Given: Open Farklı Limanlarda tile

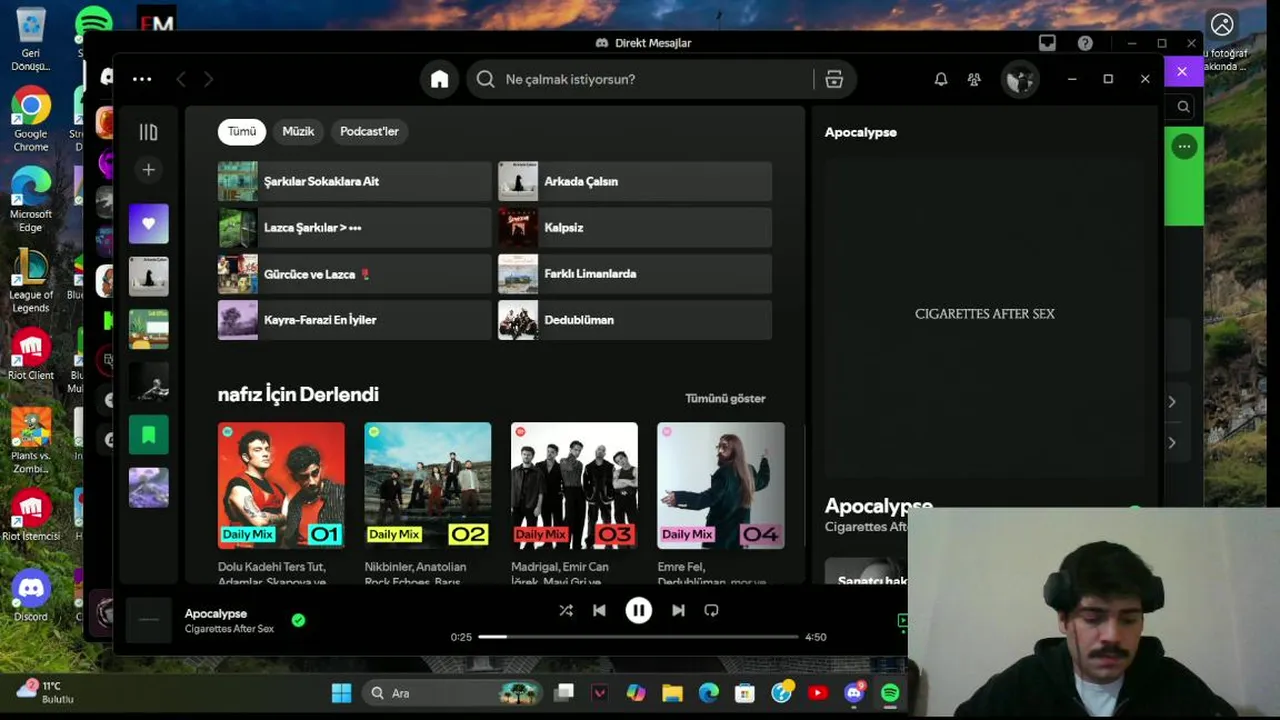Looking at the screenshot, I should (635, 274).
